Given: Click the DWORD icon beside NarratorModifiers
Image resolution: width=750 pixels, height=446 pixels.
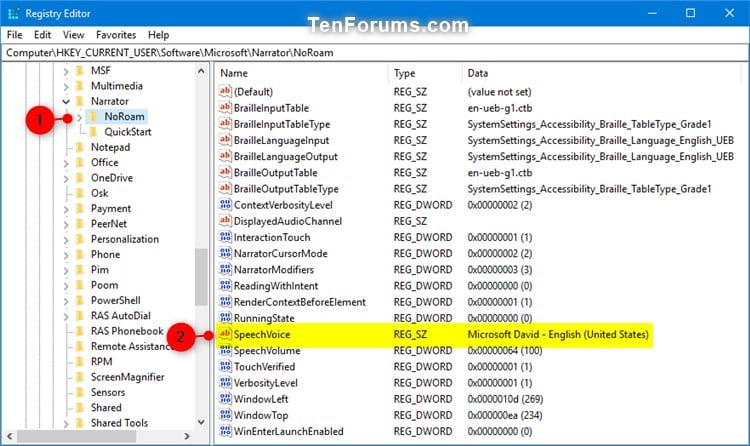Looking at the screenshot, I should [x=225, y=269].
